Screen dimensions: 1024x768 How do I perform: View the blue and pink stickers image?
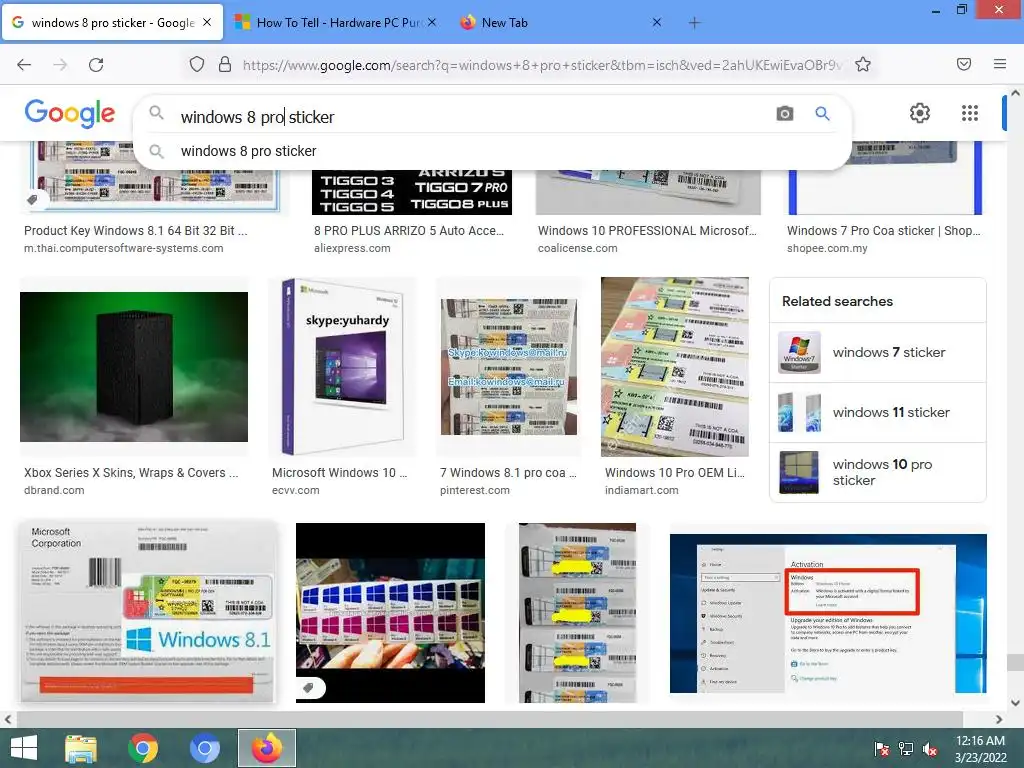click(391, 613)
